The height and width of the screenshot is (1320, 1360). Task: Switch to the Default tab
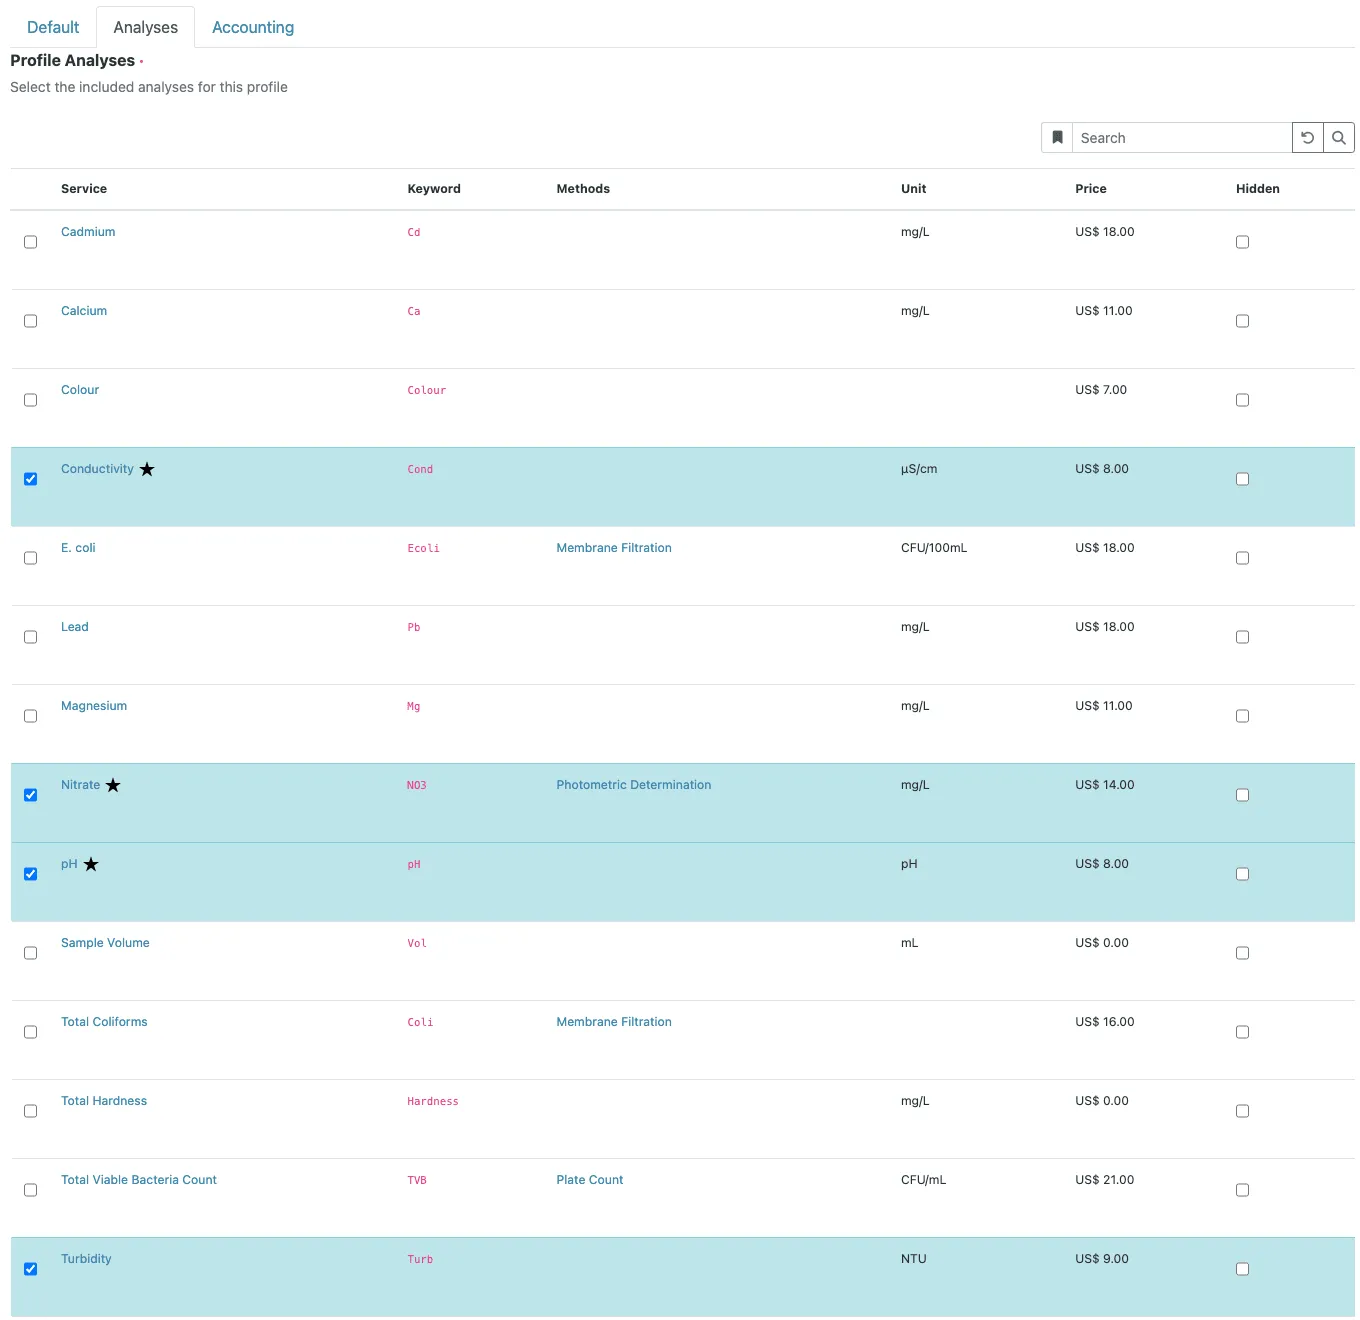click(53, 27)
